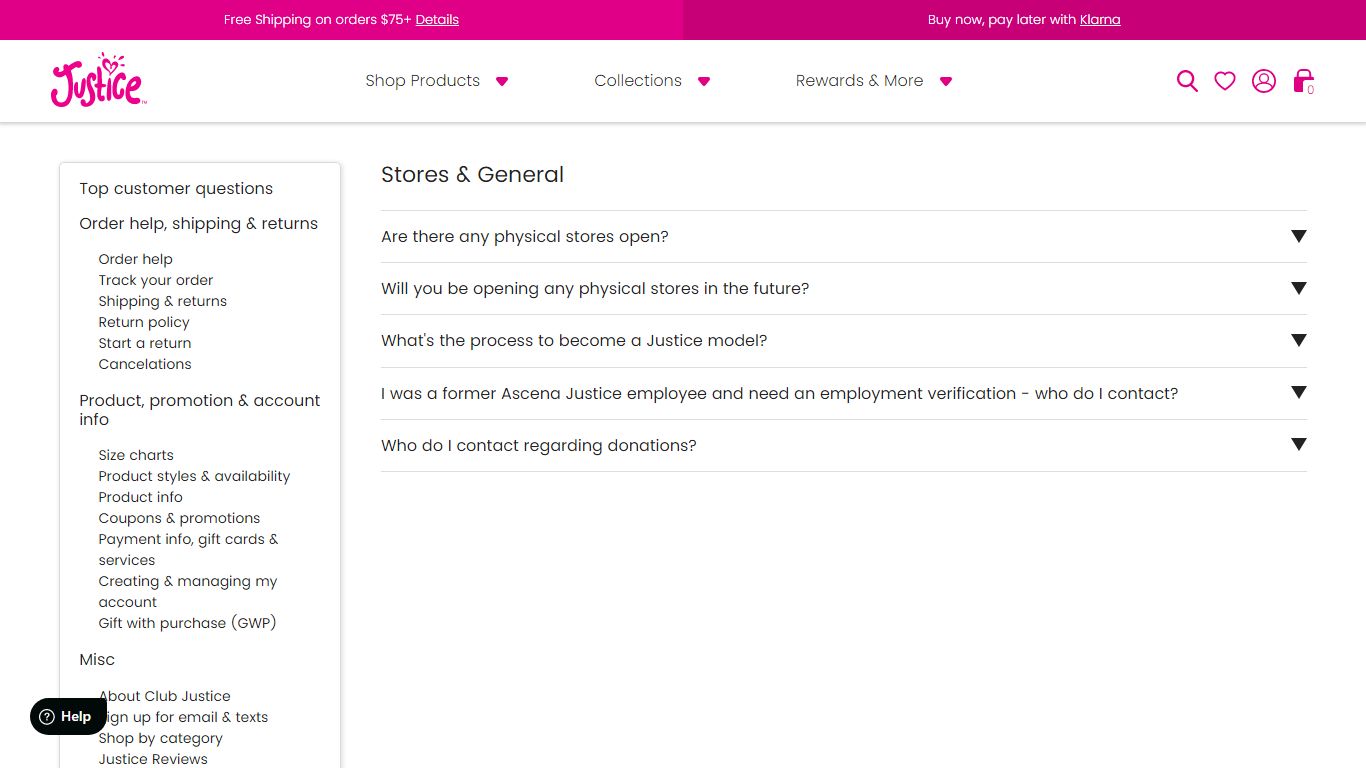Click the Justice logo
The width and height of the screenshot is (1366, 768).
(98, 80)
